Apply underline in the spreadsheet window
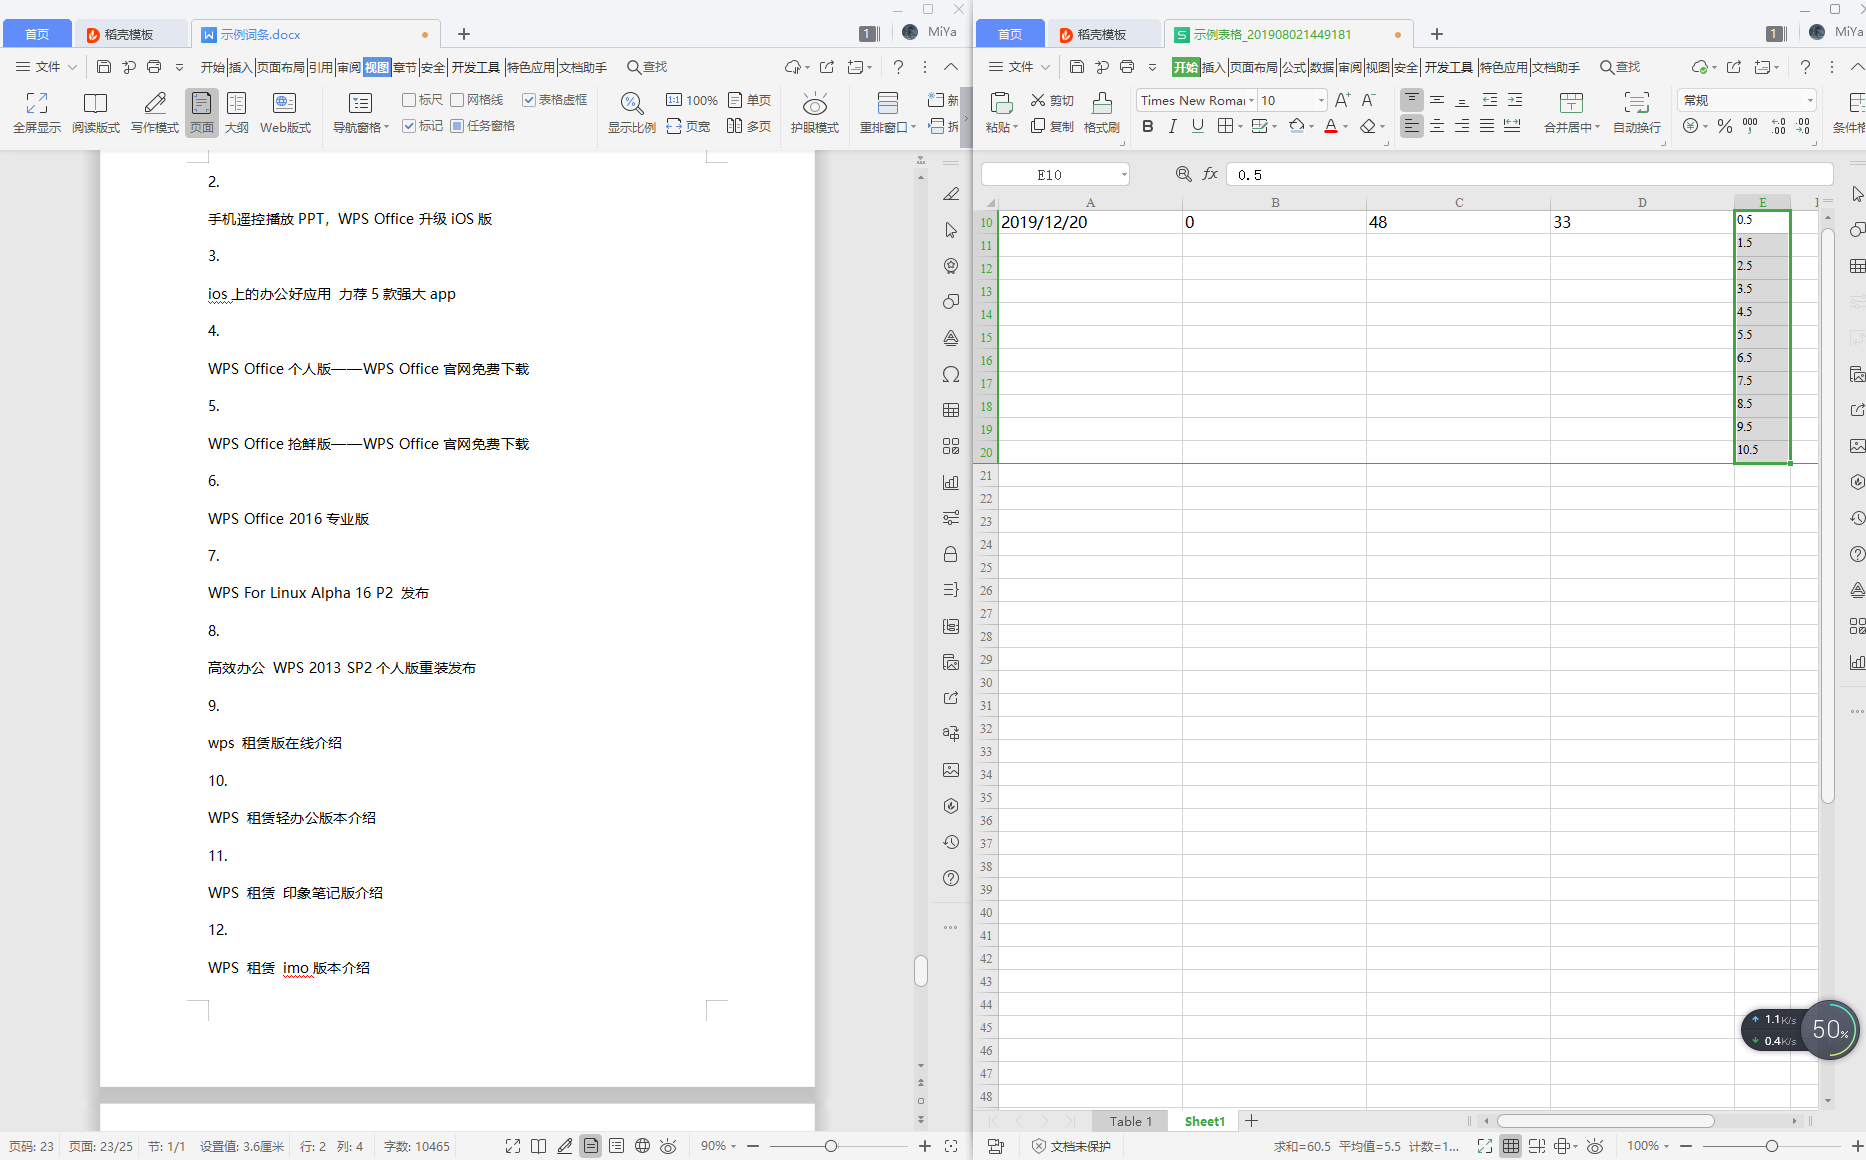Screen dimensions: 1866x1160 (x=1198, y=126)
